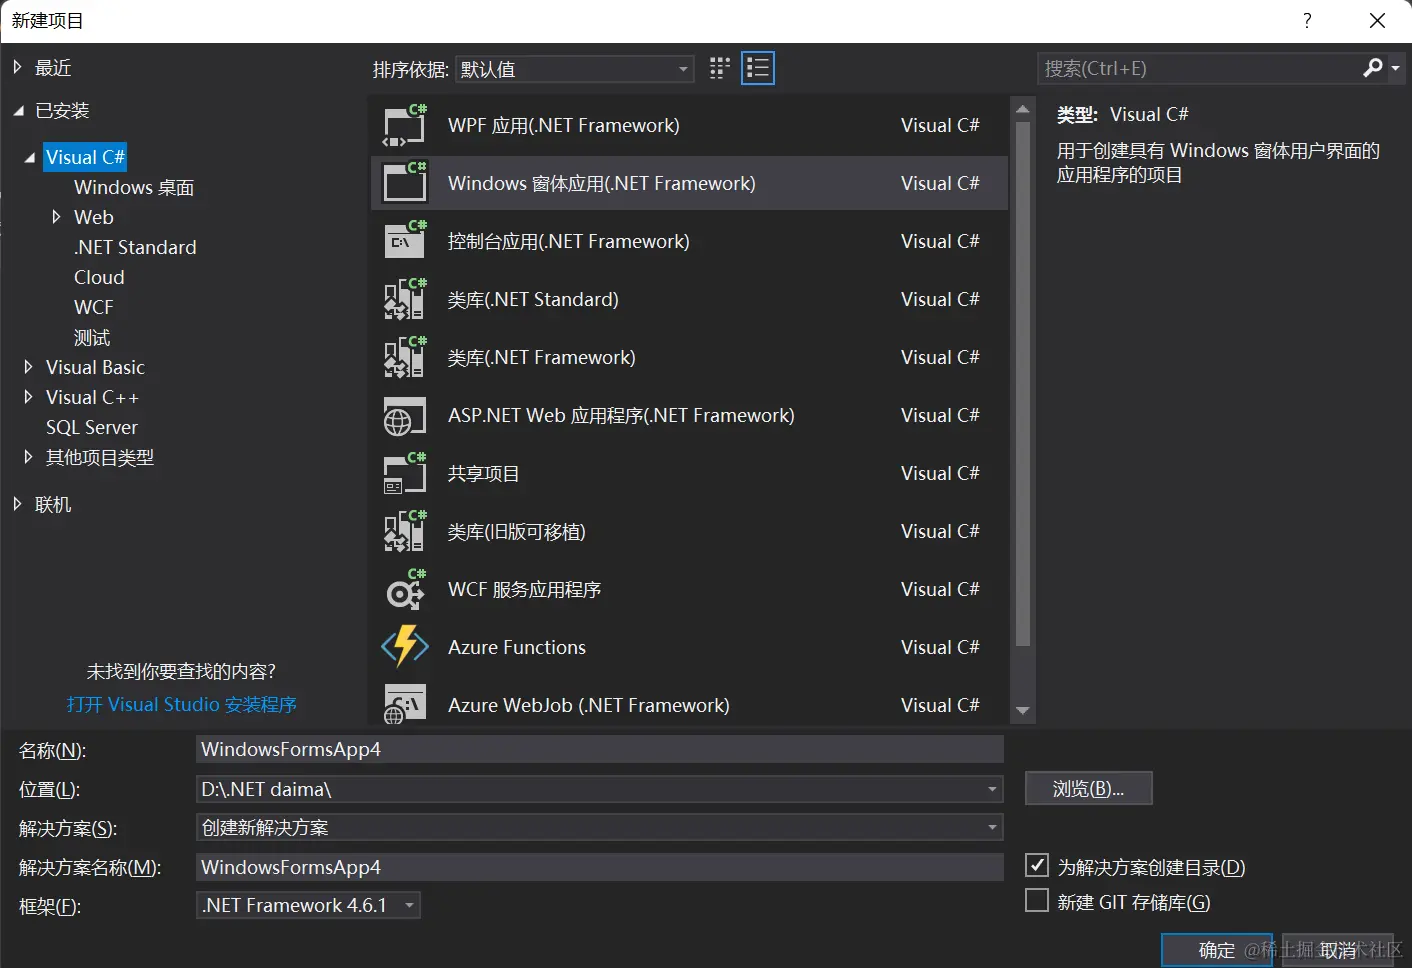Open the 解决方案 dropdown
Image resolution: width=1412 pixels, height=968 pixels.
(992, 827)
